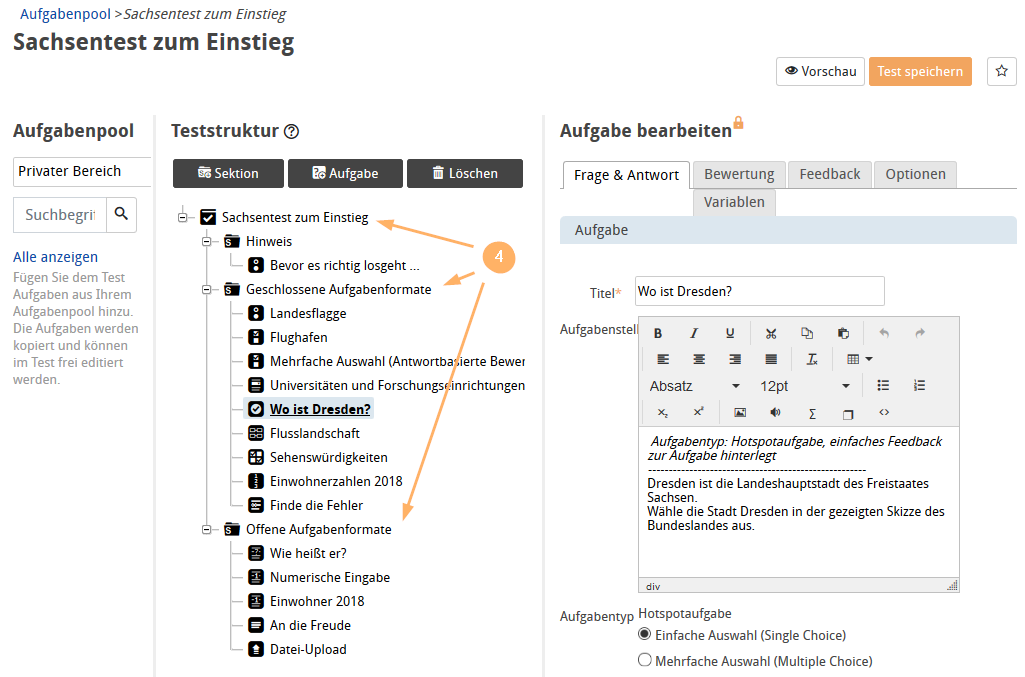Insert an image in the task editor

point(740,412)
